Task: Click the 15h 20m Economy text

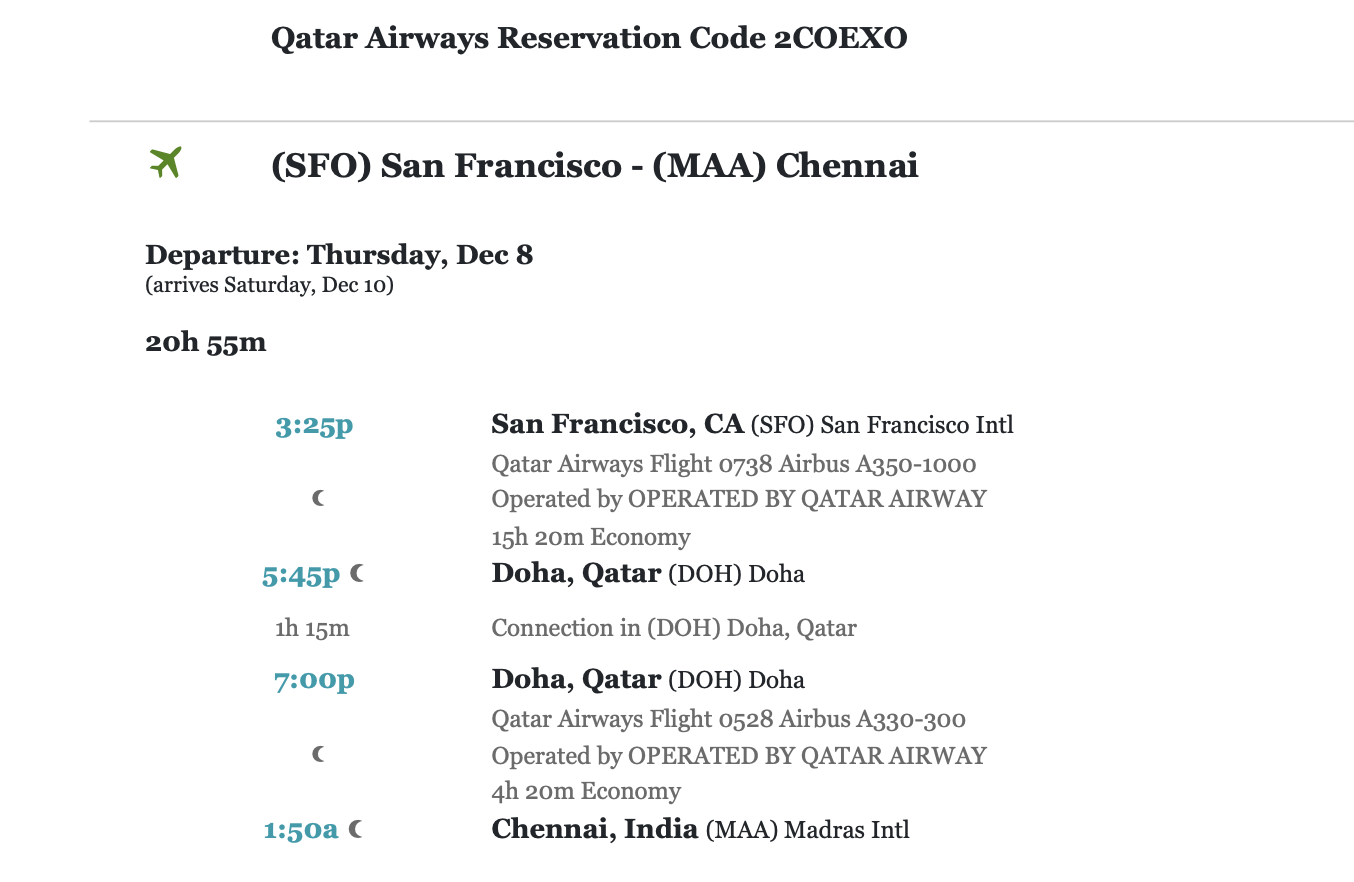Action: point(590,537)
